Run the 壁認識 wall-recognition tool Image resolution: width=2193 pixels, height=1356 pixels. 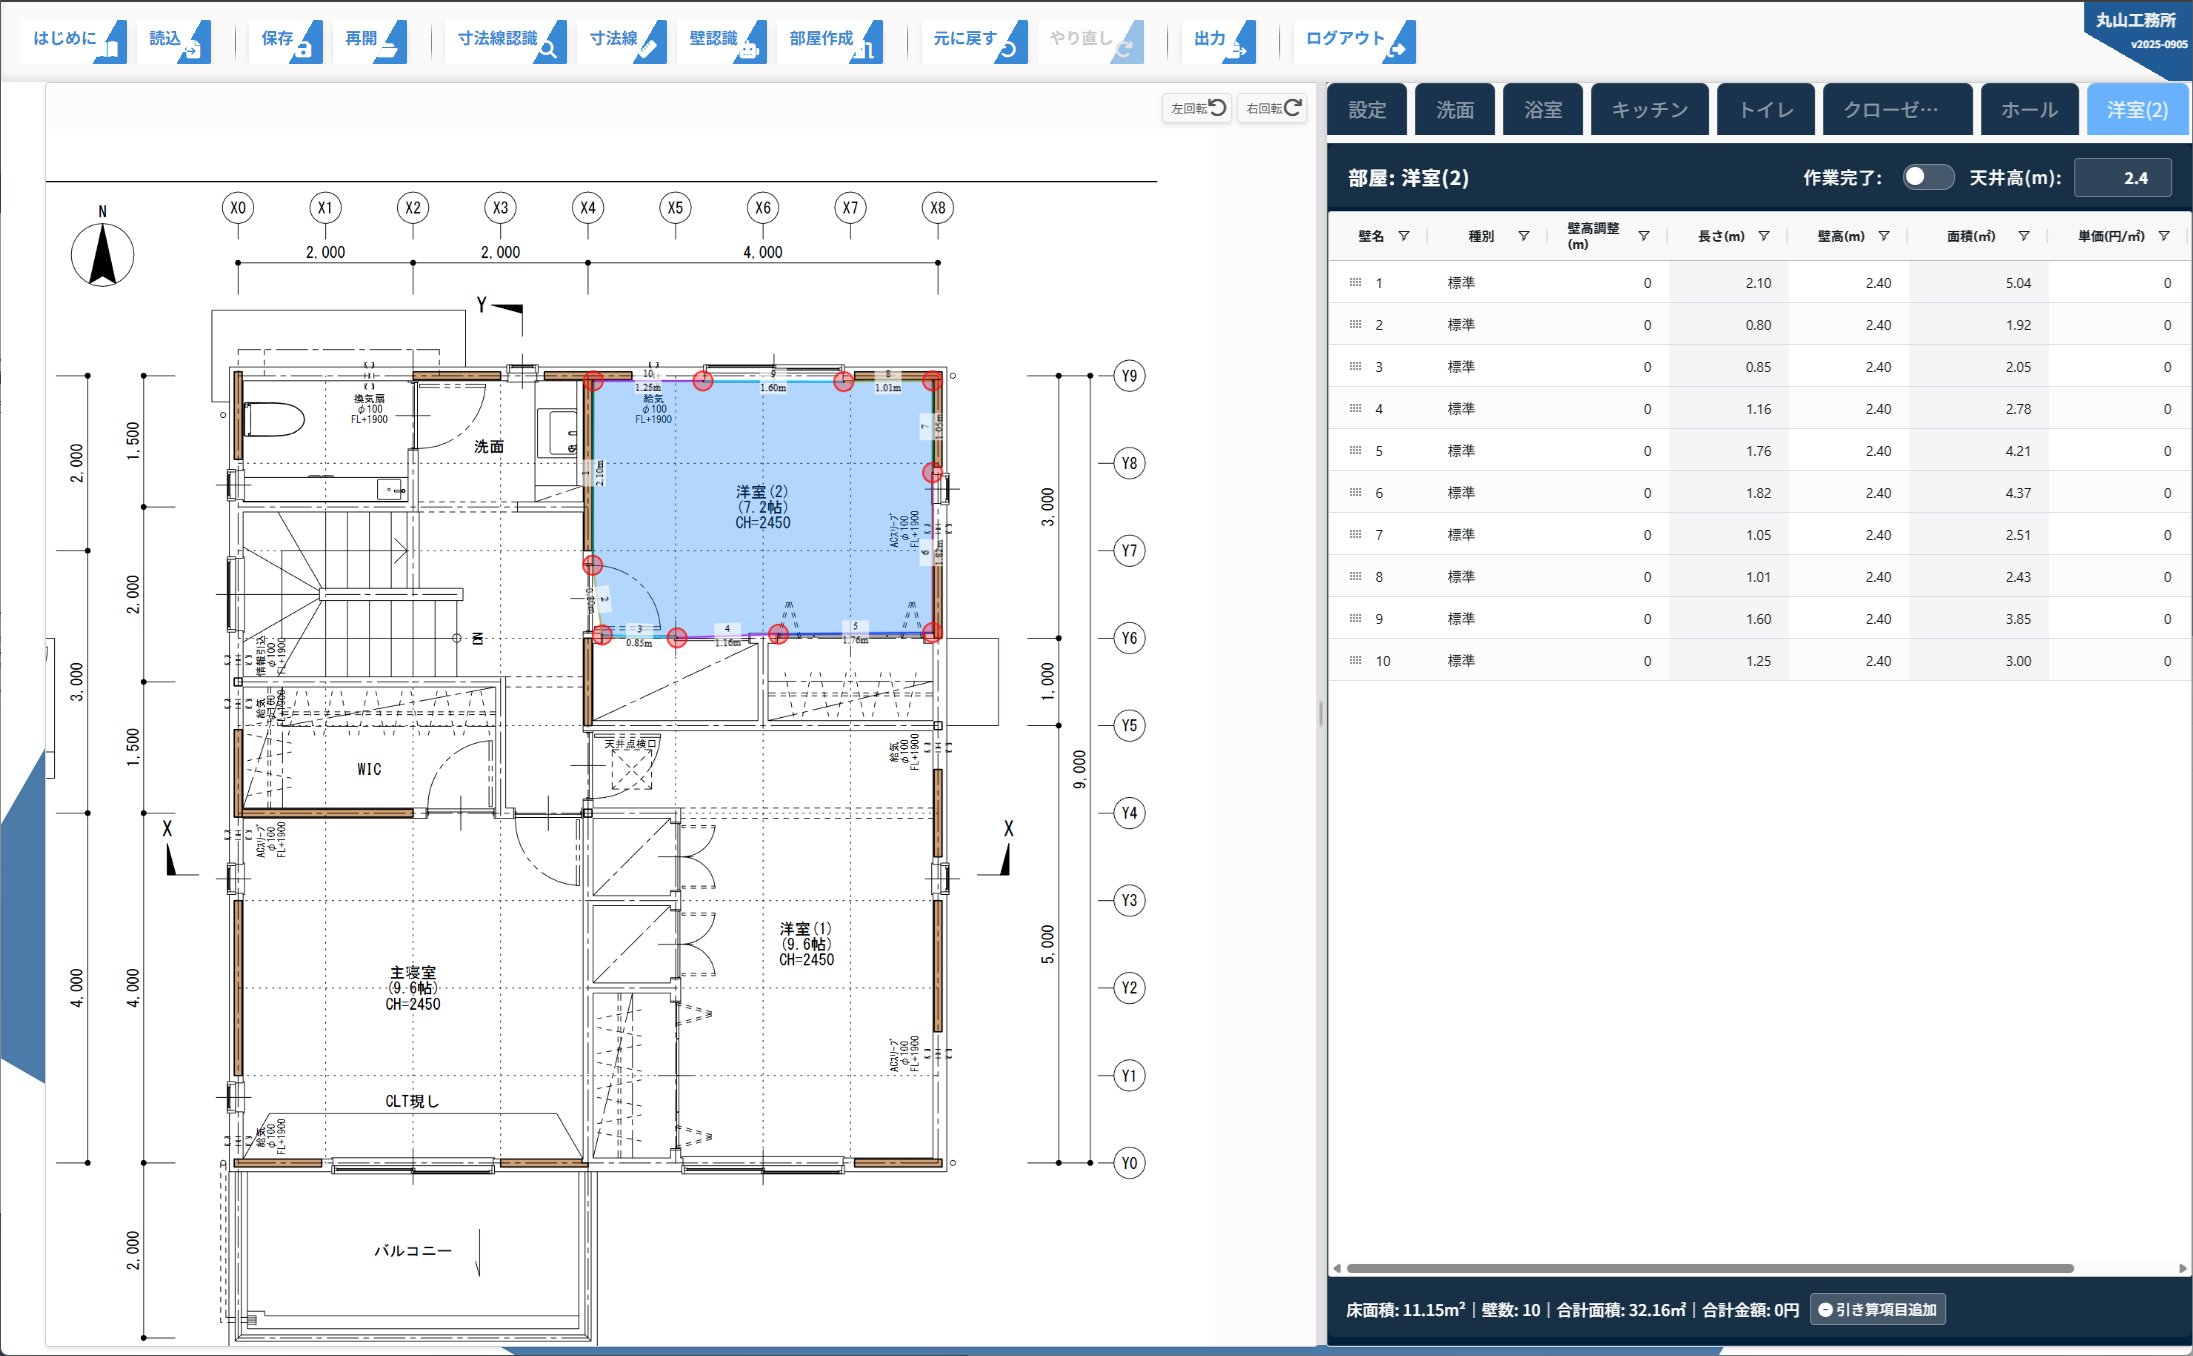tap(724, 40)
